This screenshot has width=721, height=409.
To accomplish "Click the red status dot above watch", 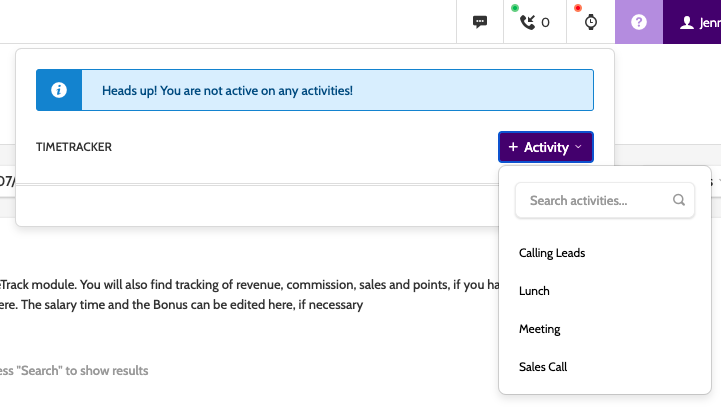I will point(578,8).
